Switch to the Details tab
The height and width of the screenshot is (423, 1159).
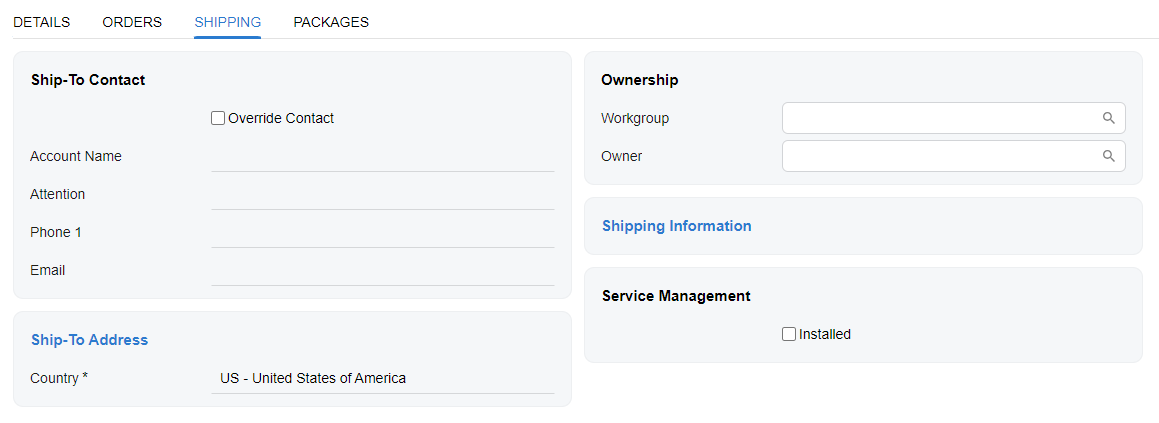pyautogui.click(x=41, y=22)
